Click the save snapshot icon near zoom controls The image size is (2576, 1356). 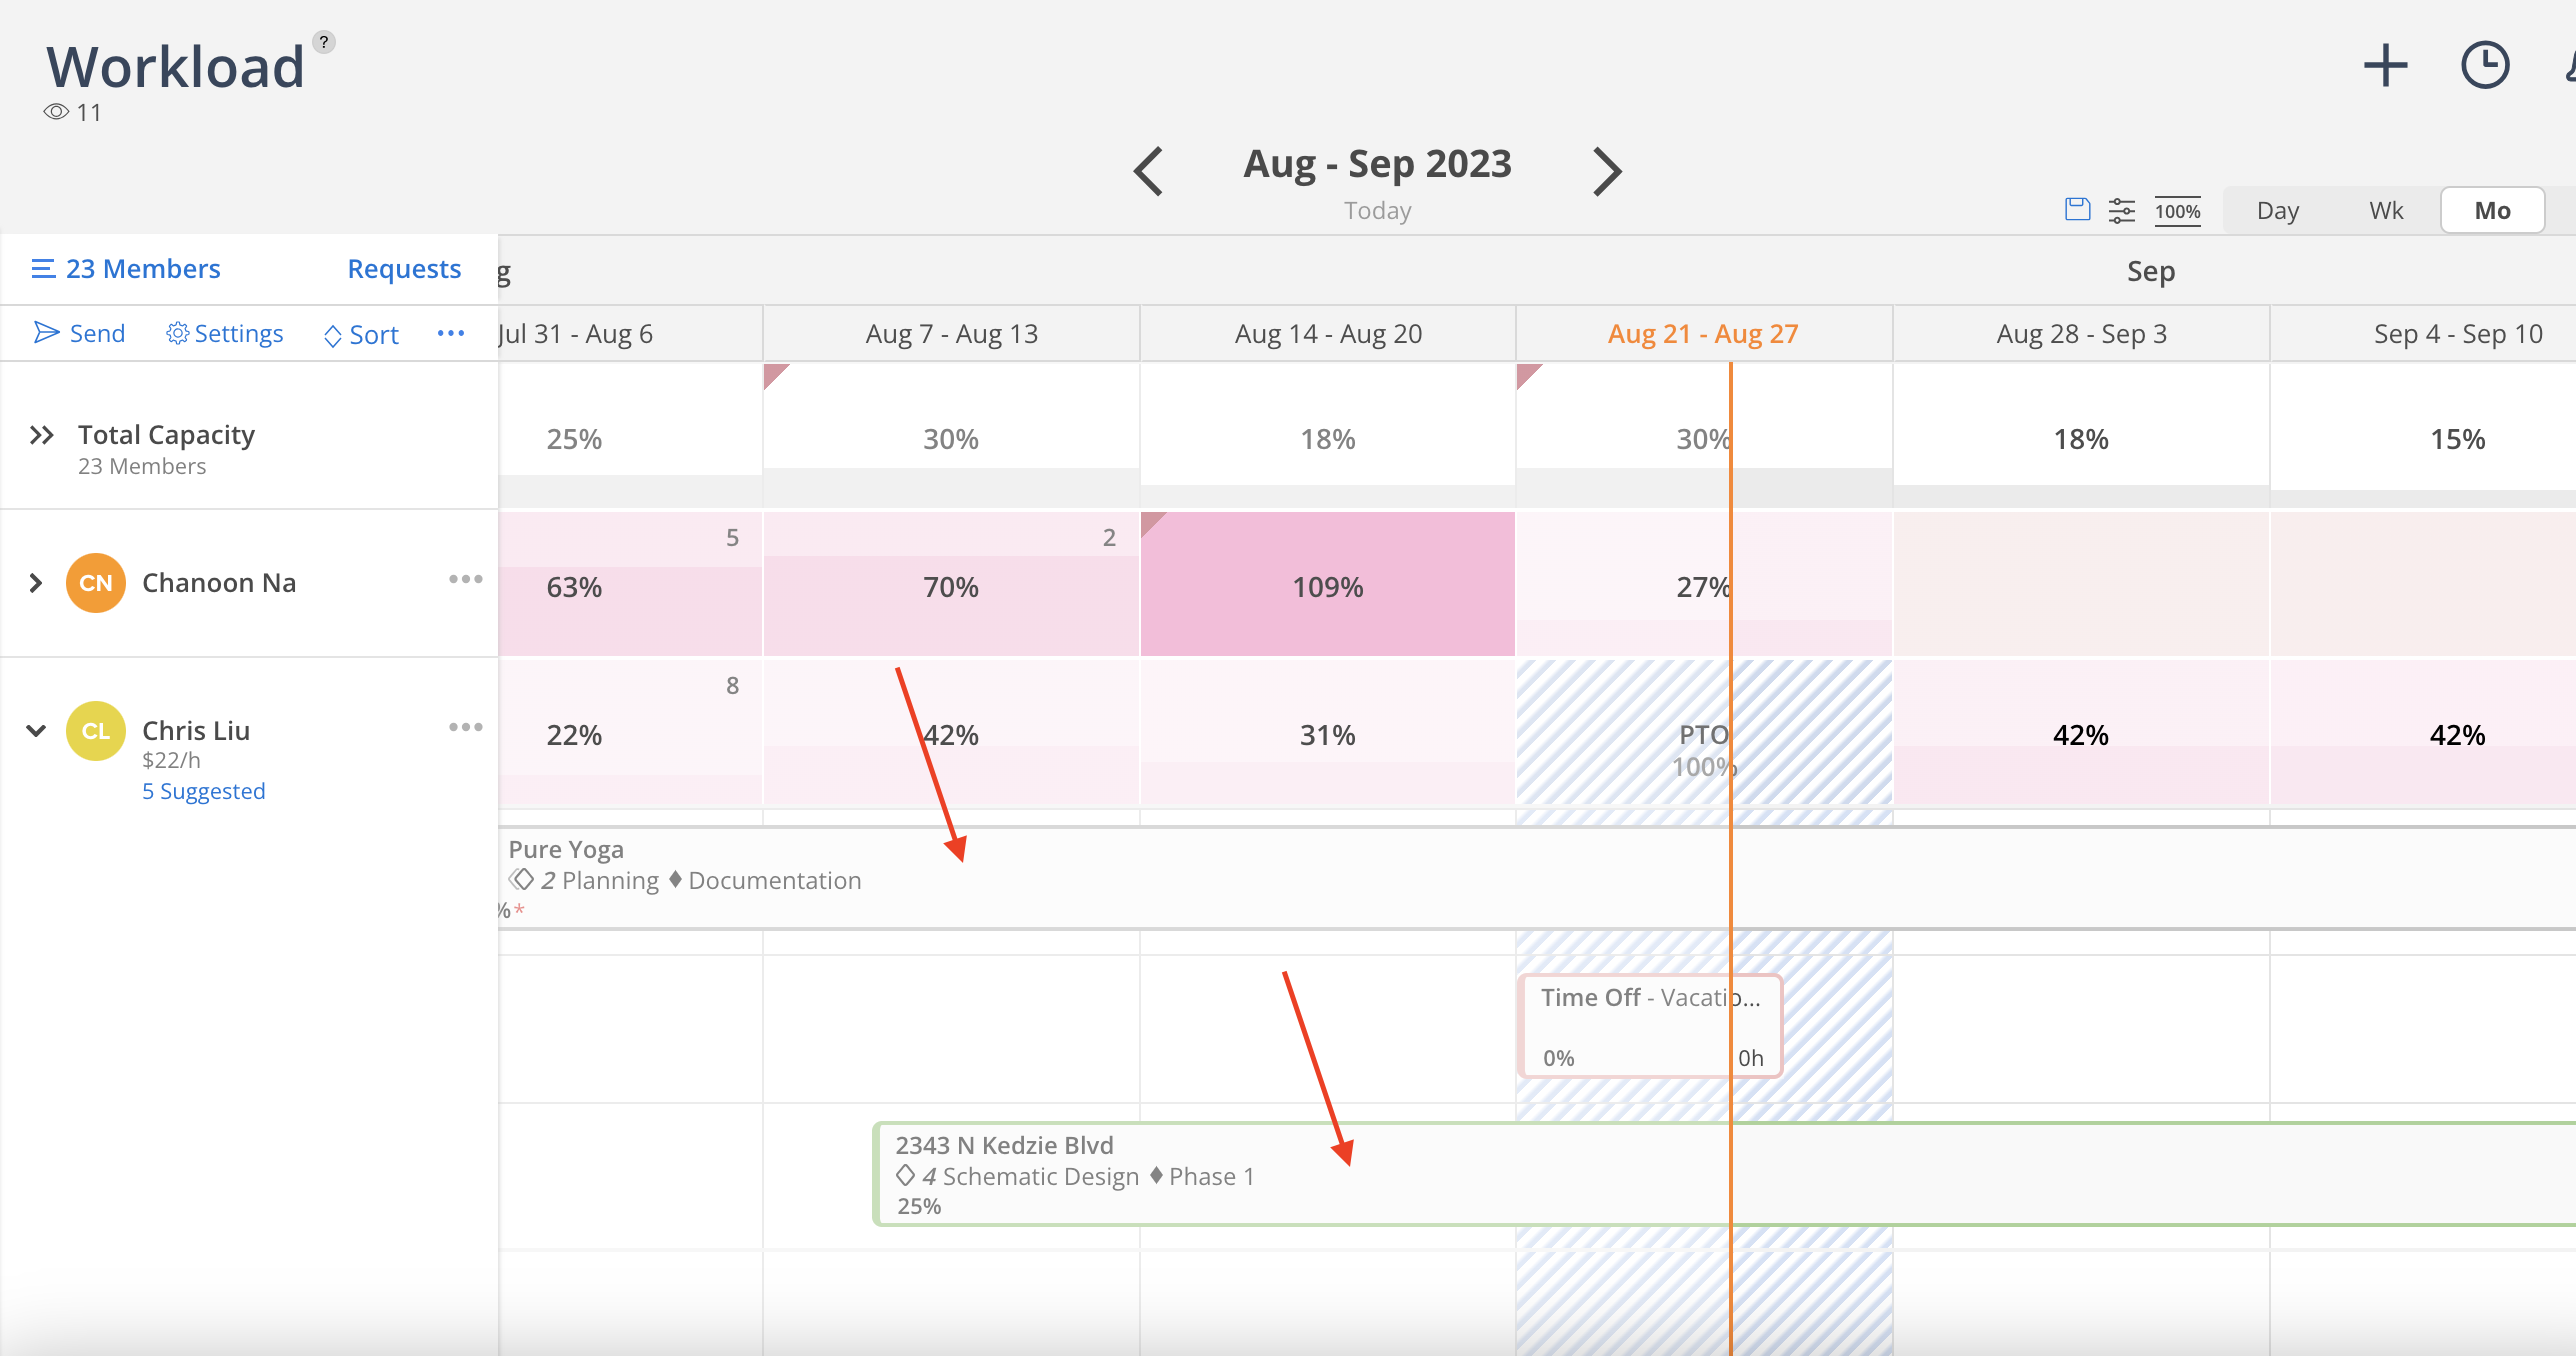[2076, 210]
